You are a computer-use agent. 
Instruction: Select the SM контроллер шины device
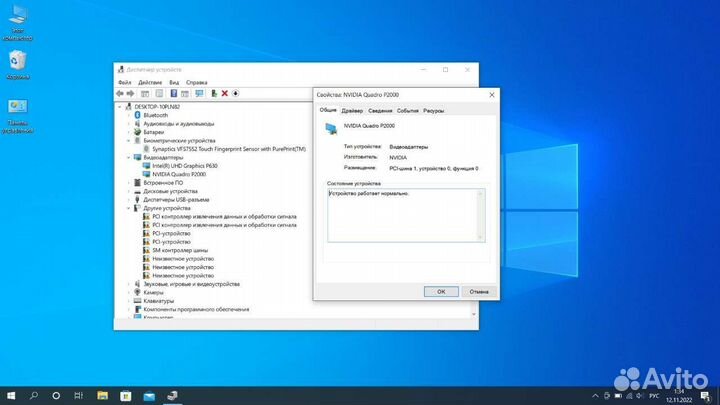point(180,250)
